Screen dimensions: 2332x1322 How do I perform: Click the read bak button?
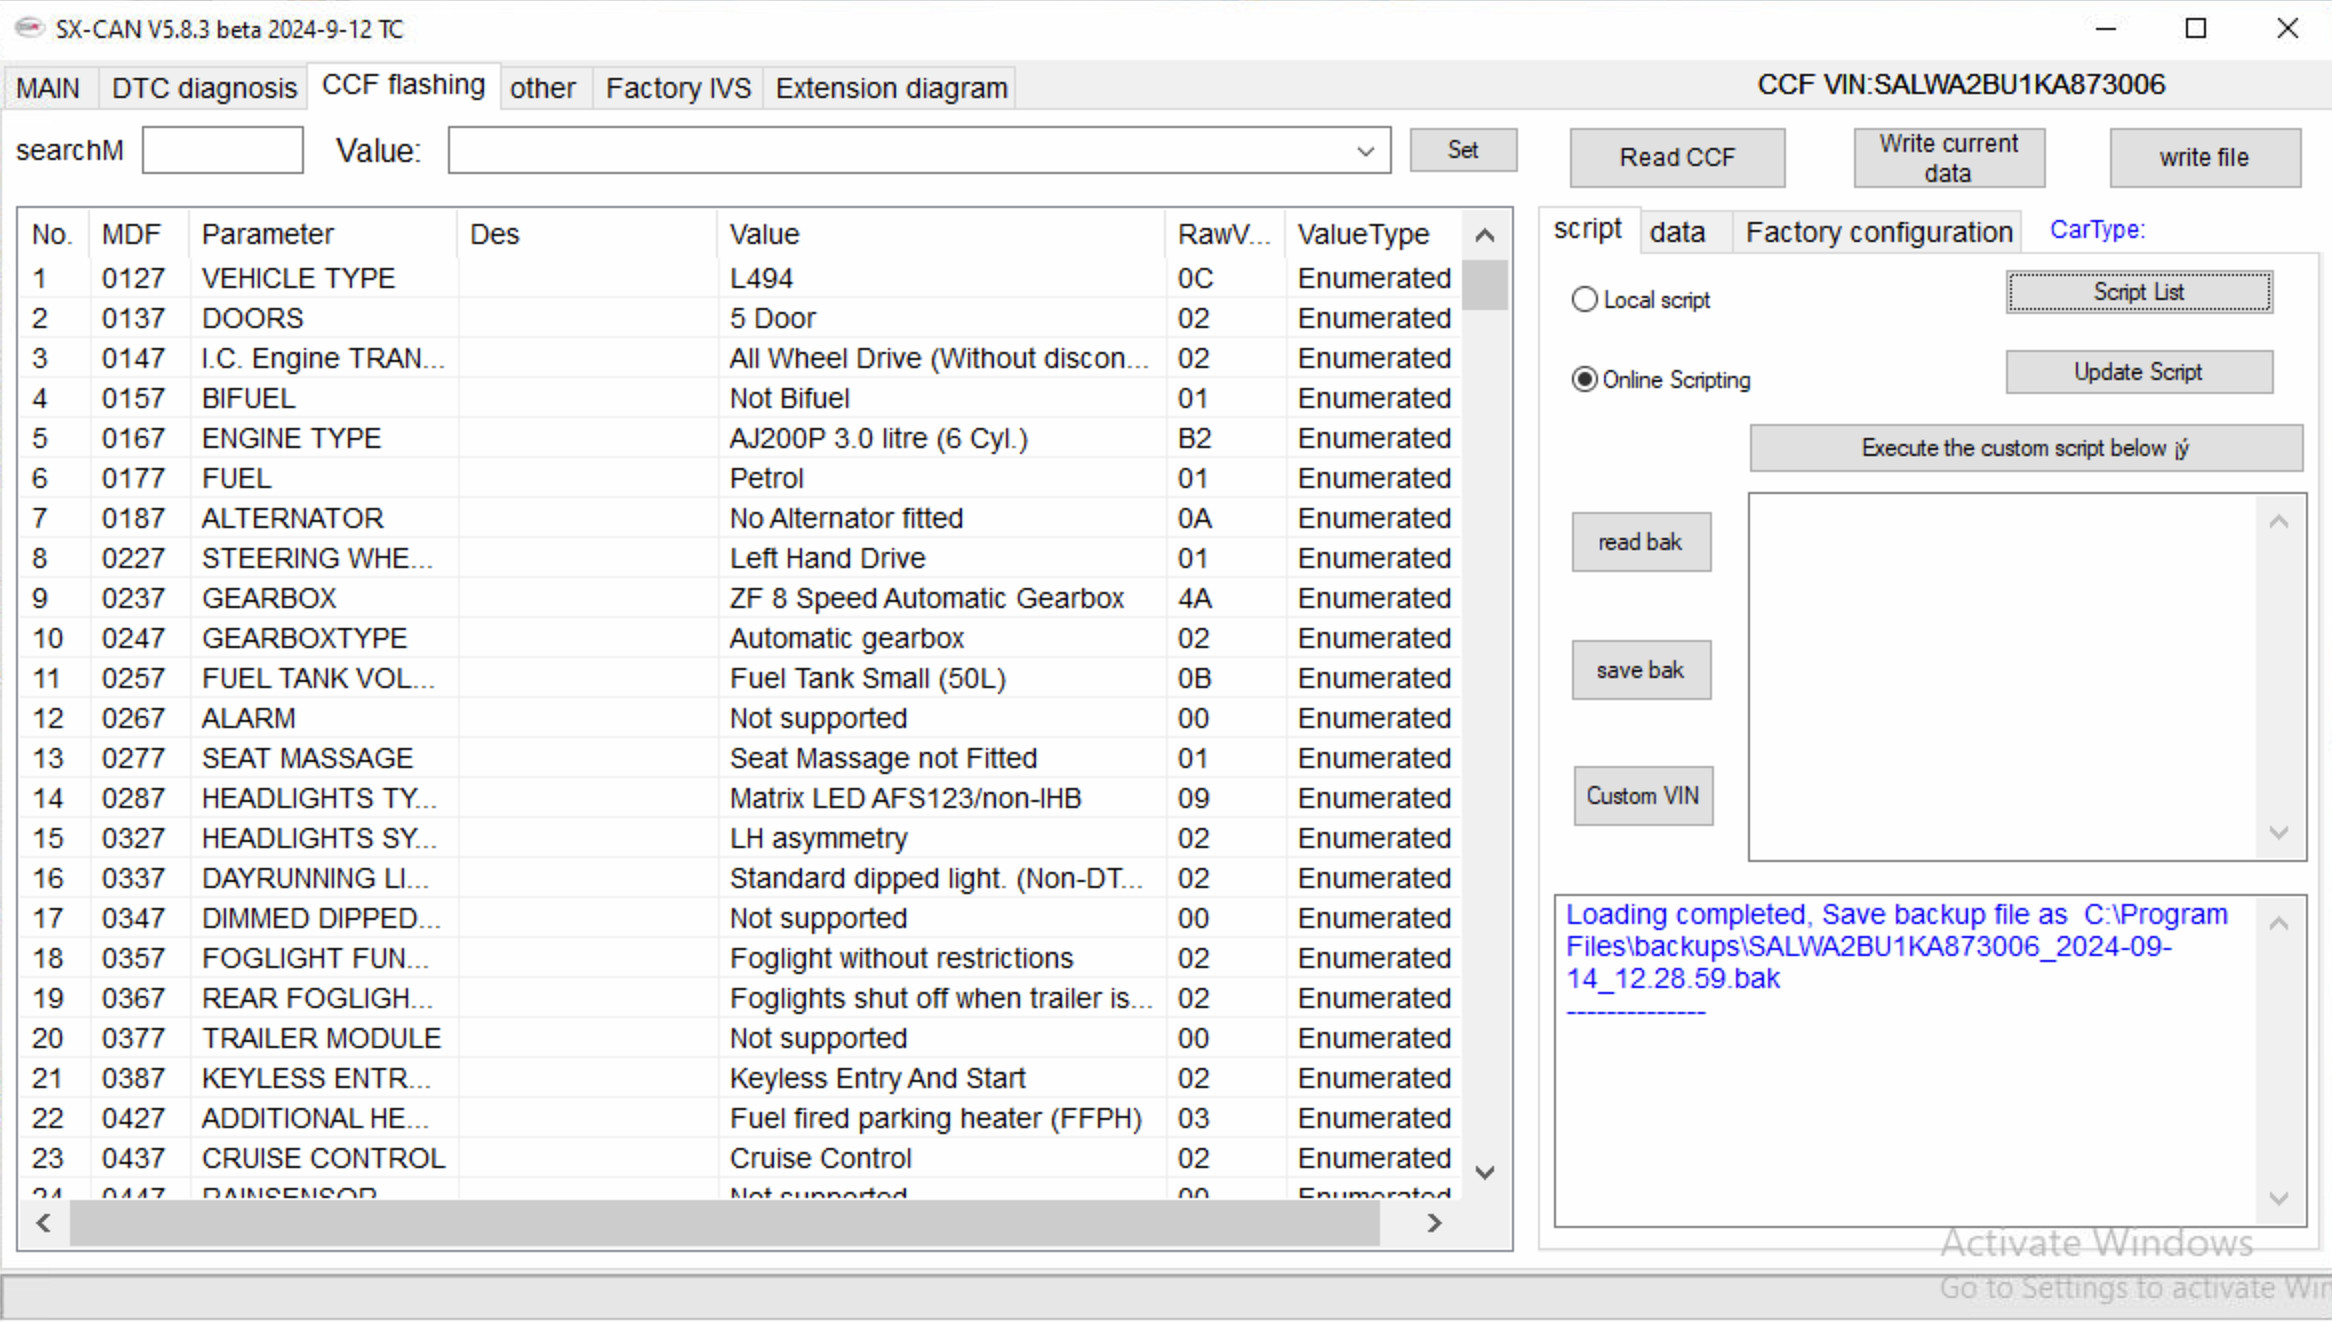point(1640,542)
